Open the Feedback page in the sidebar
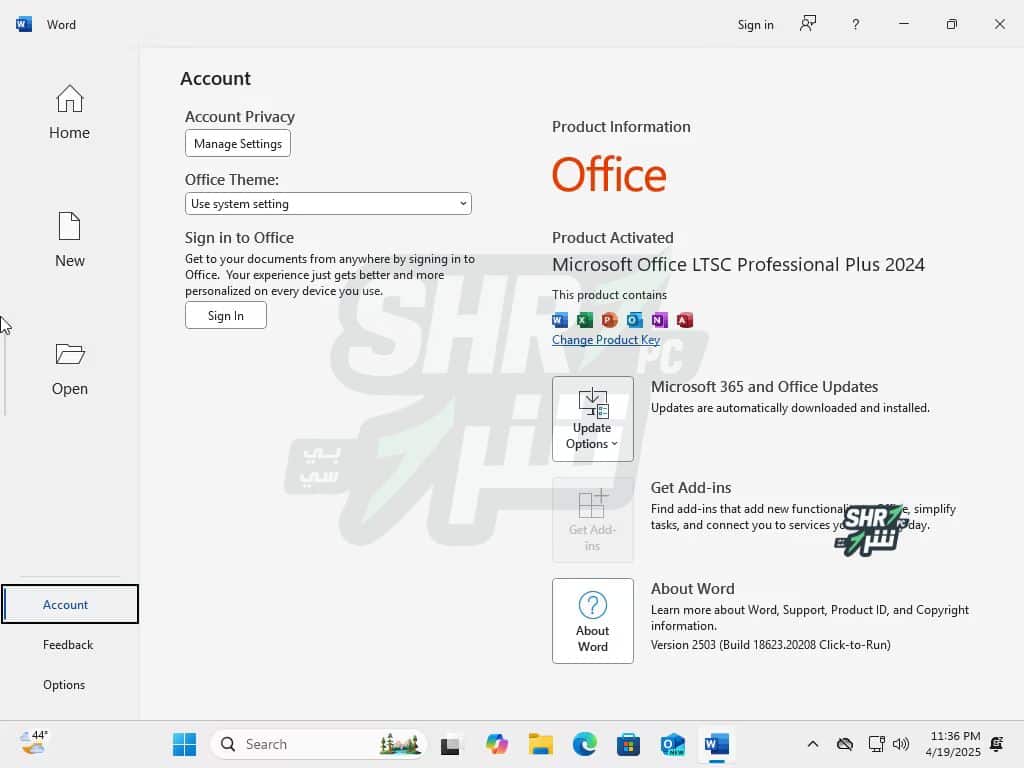The width and height of the screenshot is (1024, 768). click(68, 645)
